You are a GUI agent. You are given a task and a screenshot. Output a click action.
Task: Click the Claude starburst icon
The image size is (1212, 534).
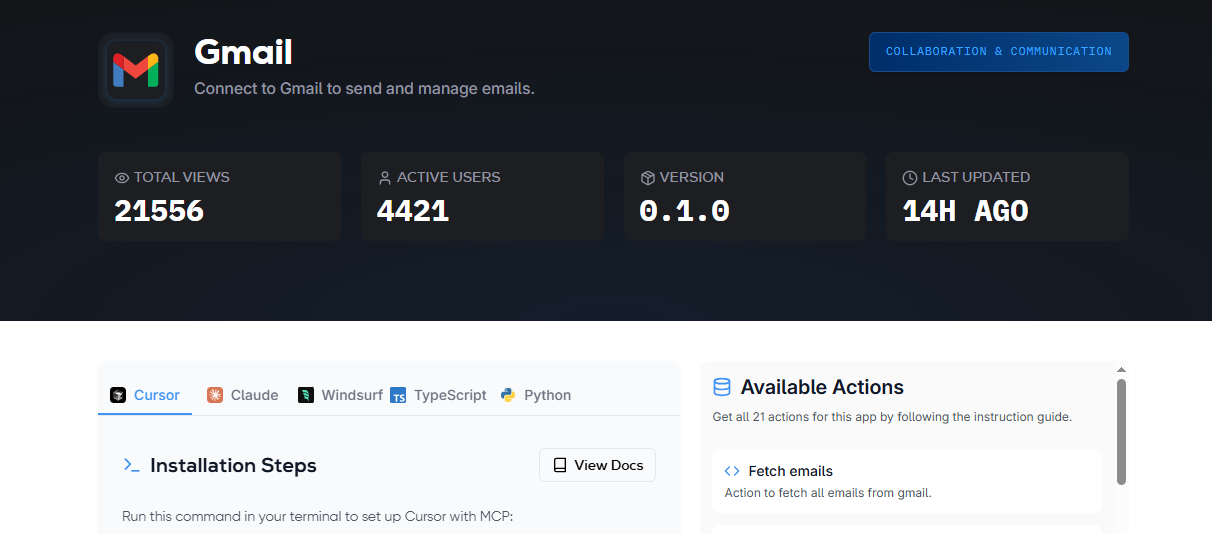coord(215,395)
